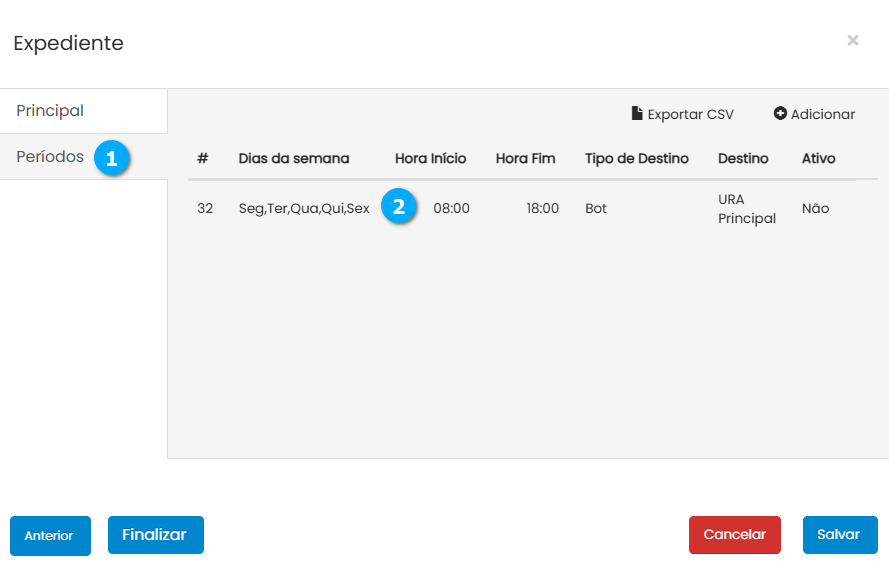
Task: Select the row with ID 32
Action: point(205,209)
